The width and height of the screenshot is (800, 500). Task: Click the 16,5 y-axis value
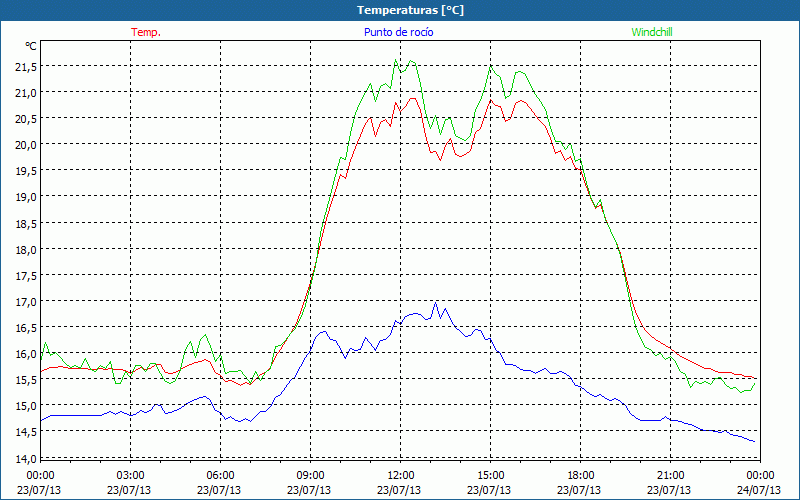27,328
